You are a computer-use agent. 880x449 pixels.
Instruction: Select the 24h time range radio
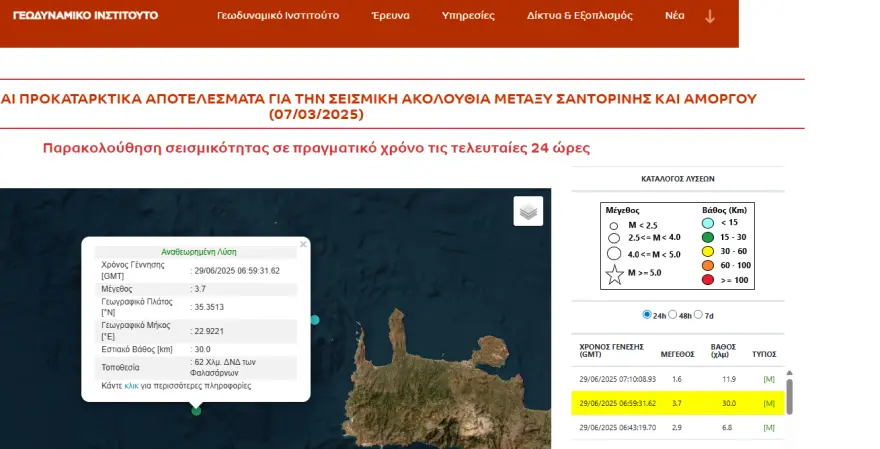coord(647,315)
